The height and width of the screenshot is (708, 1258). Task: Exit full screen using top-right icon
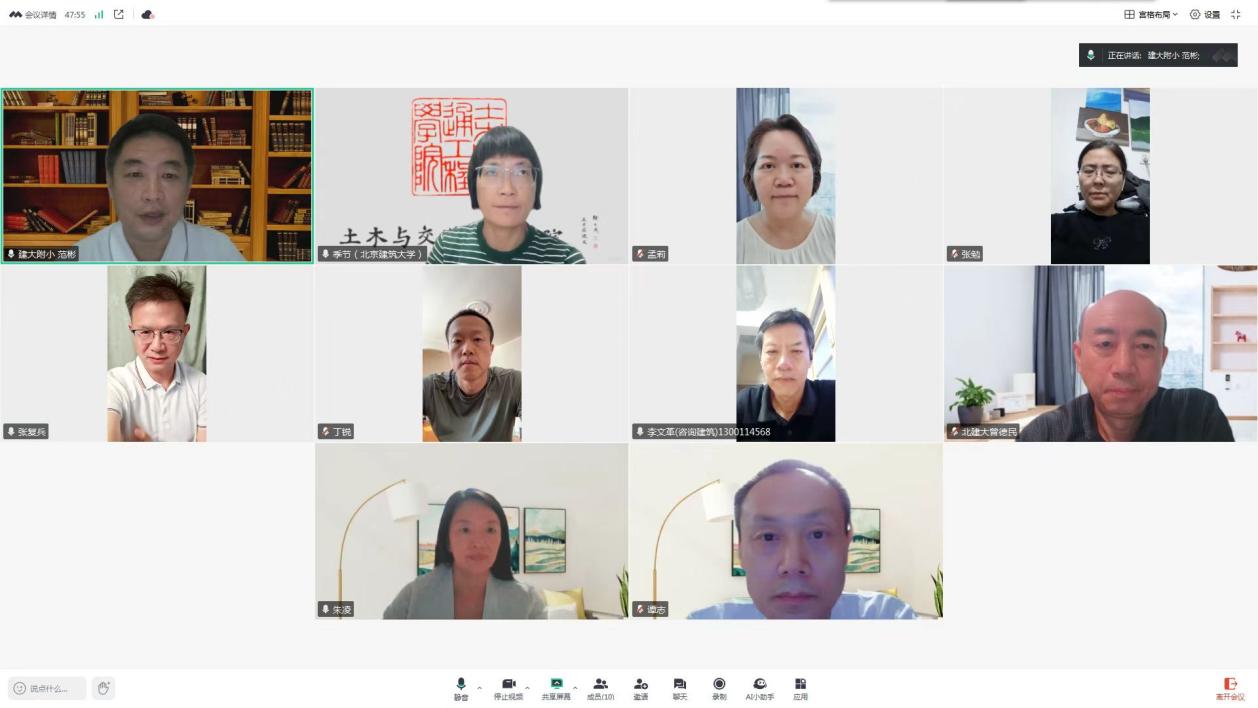[1236, 15]
